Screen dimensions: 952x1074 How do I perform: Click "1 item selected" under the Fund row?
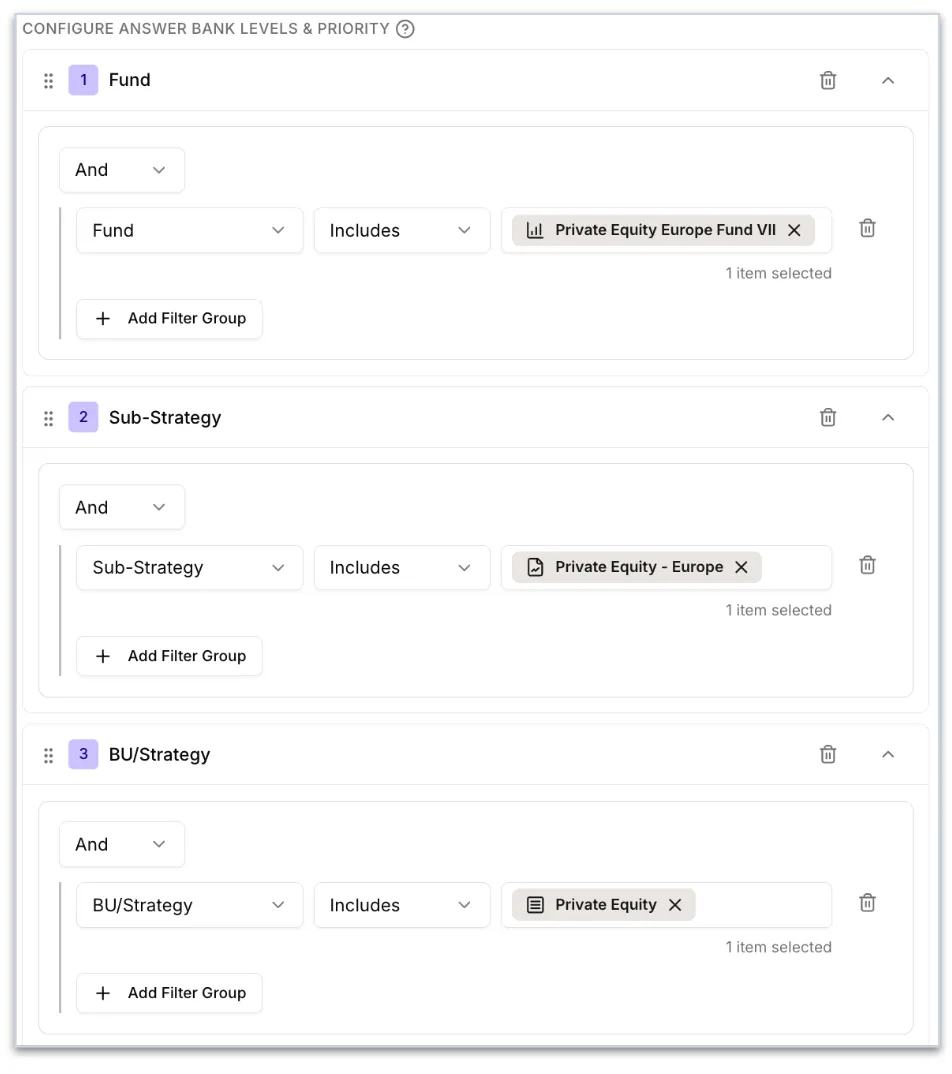pos(779,273)
